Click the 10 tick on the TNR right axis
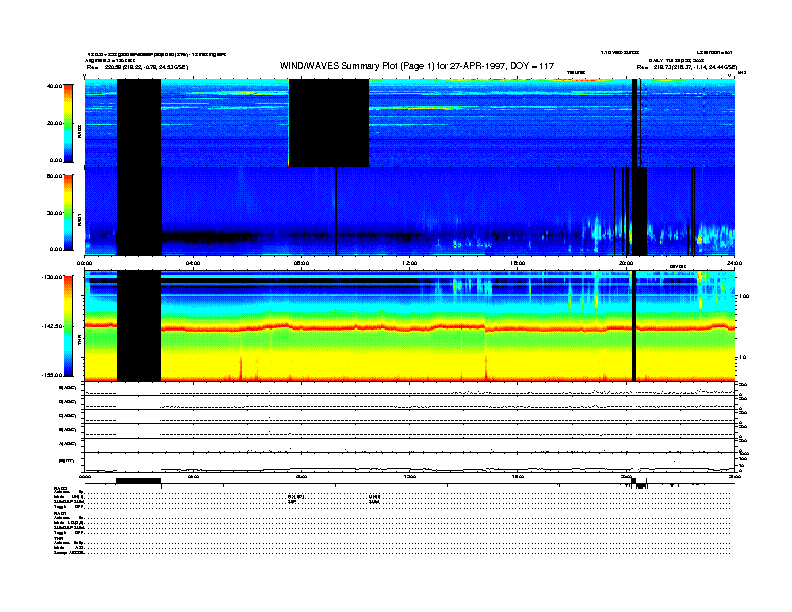 click(x=742, y=358)
